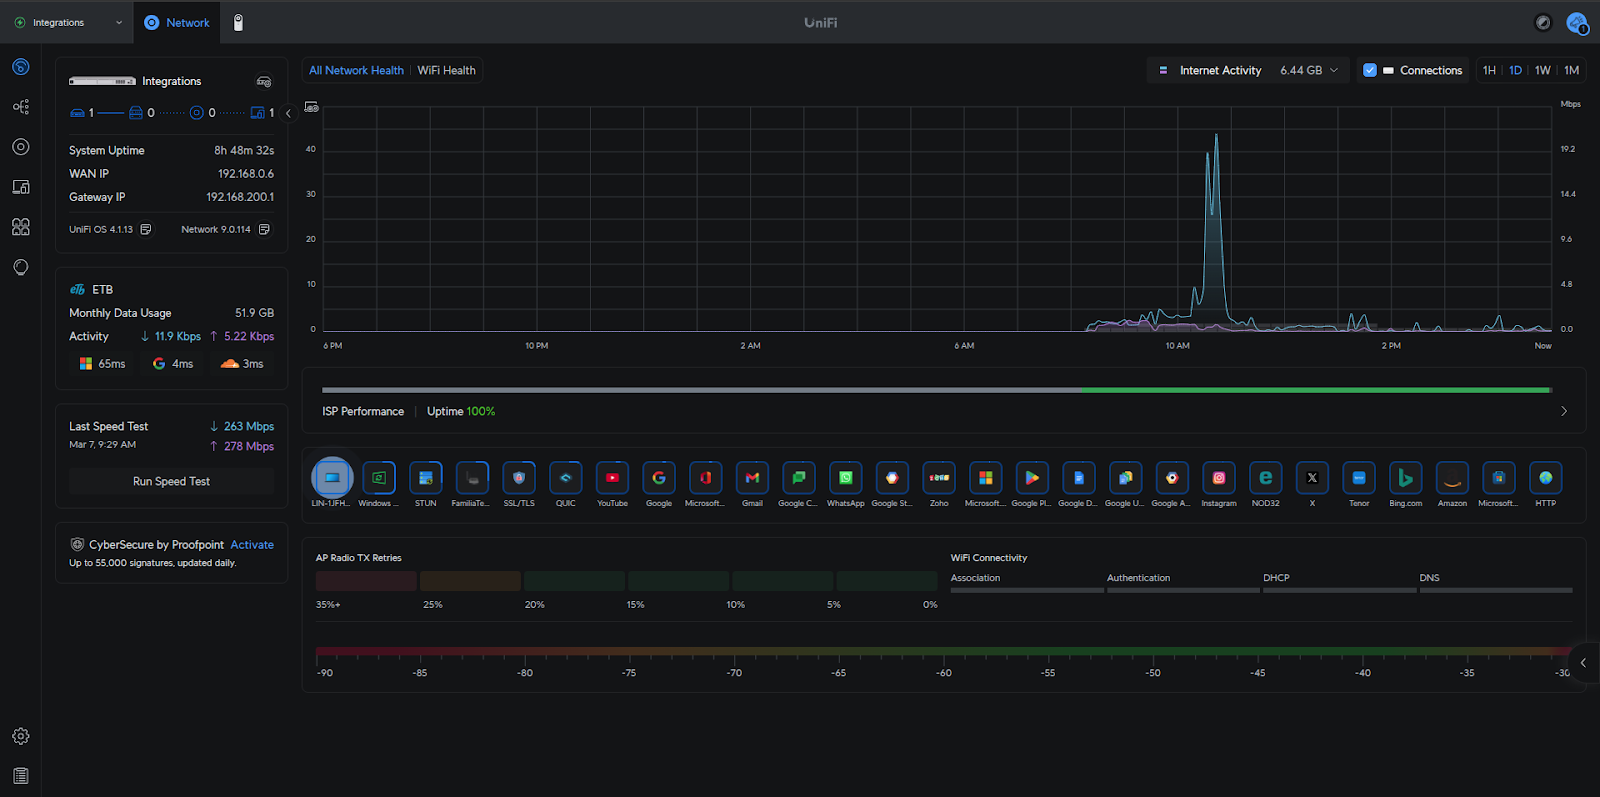Open Settings gear in the sidebar
The width and height of the screenshot is (1600, 797).
pyautogui.click(x=21, y=736)
